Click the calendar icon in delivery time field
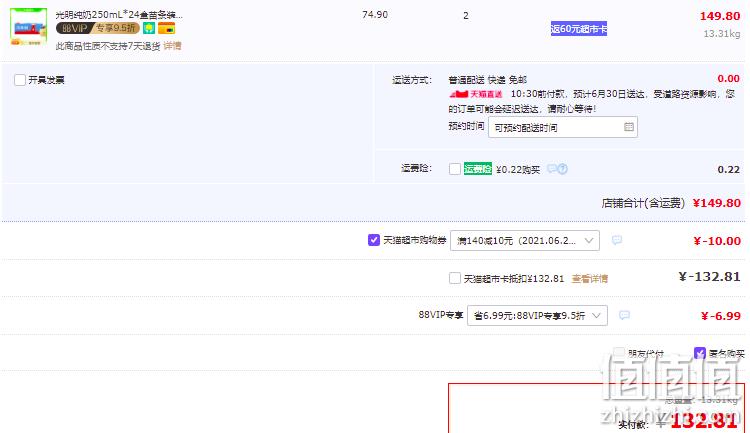 click(629, 127)
